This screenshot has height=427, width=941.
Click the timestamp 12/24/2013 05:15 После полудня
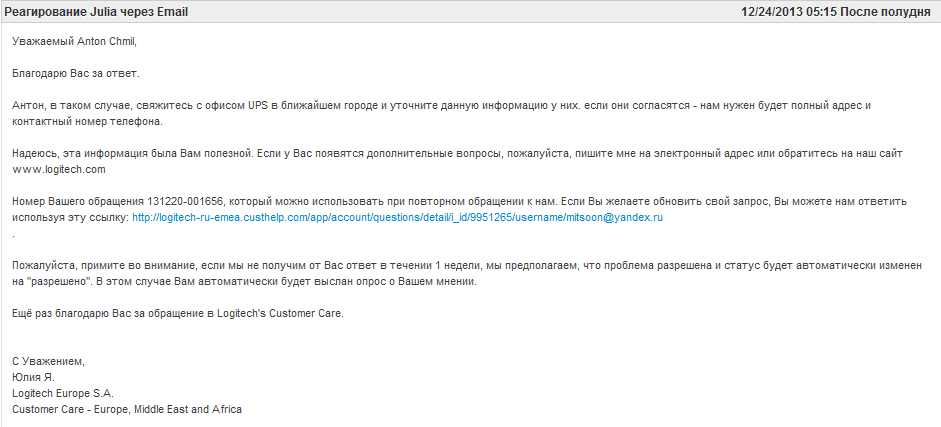click(835, 12)
